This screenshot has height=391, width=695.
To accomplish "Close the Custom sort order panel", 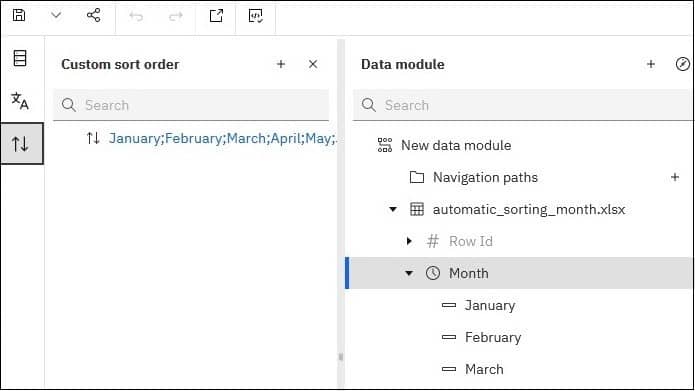I will (313, 64).
